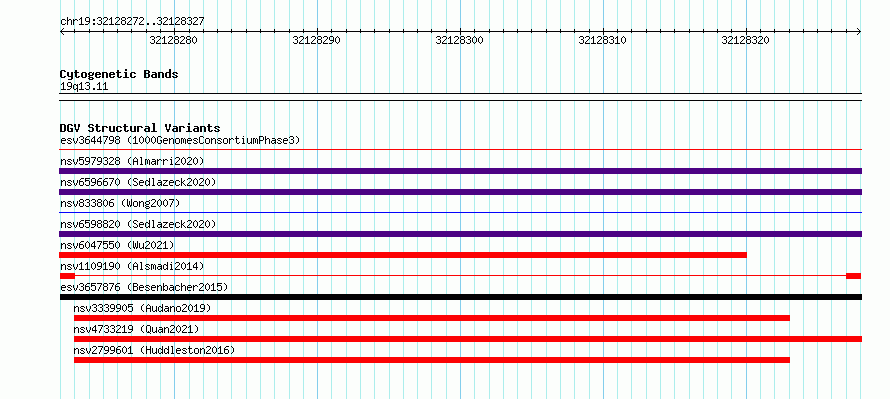Open the nsv6047550 (Wu2021) variant label
Image resolution: width=890 pixels, height=399 pixels.
[117, 245]
